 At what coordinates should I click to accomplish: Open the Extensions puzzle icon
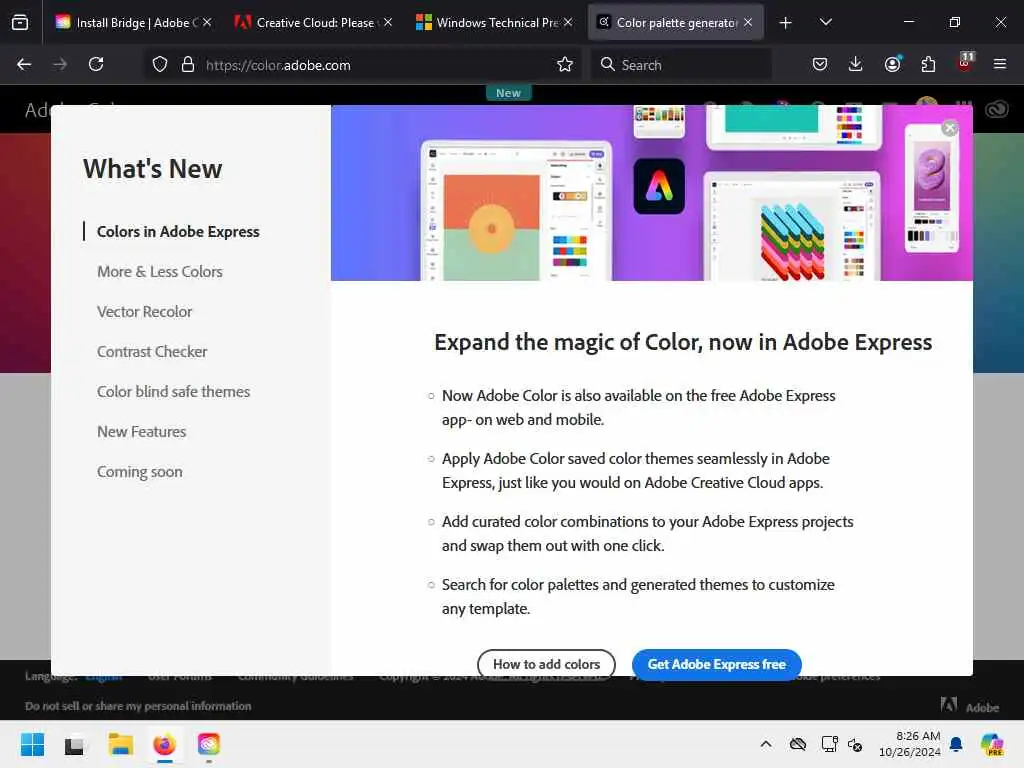pyautogui.click(x=928, y=64)
